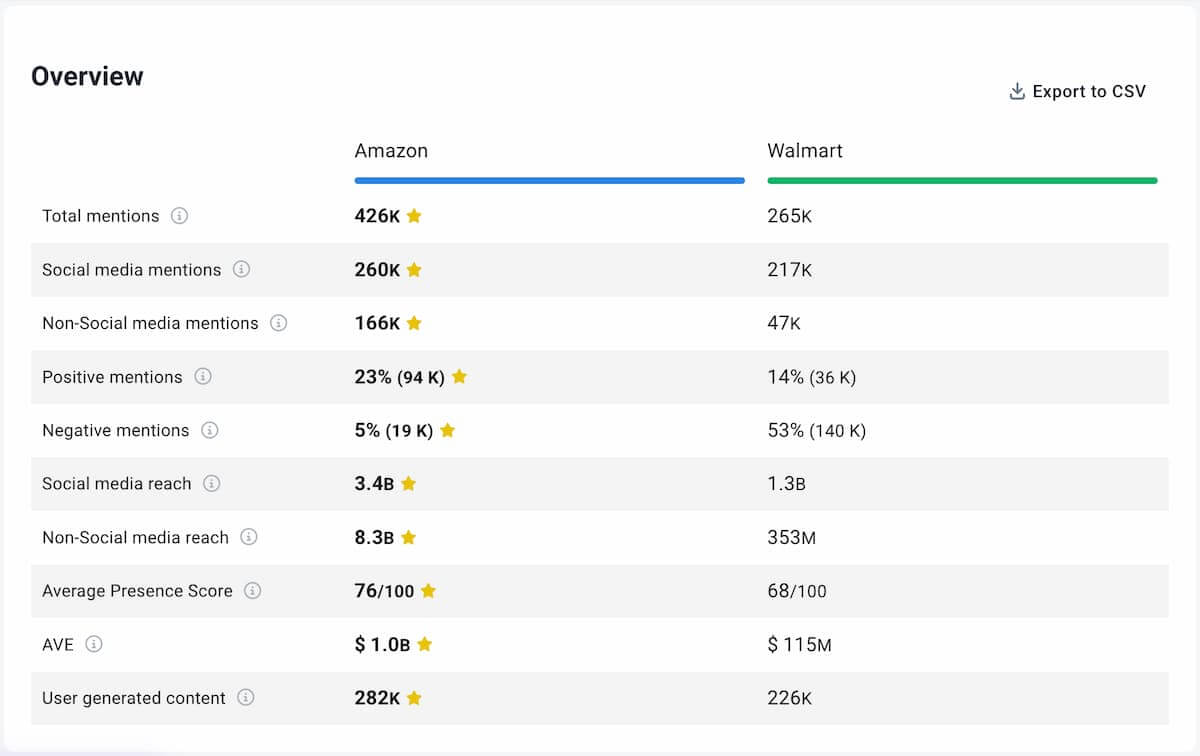Screen dimensions: 1200x756
Task: Click the download icon beside Export to CSV
Action: tap(1017, 92)
